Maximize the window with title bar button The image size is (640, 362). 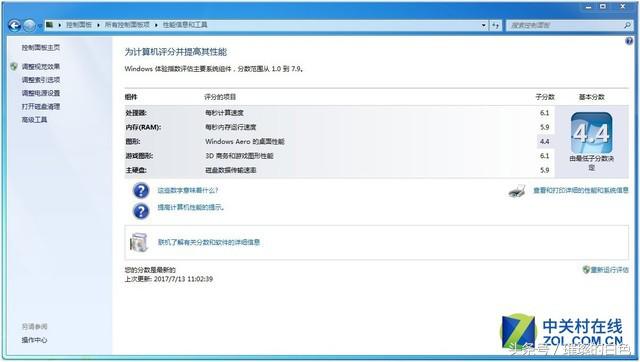[x=603, y=6]
